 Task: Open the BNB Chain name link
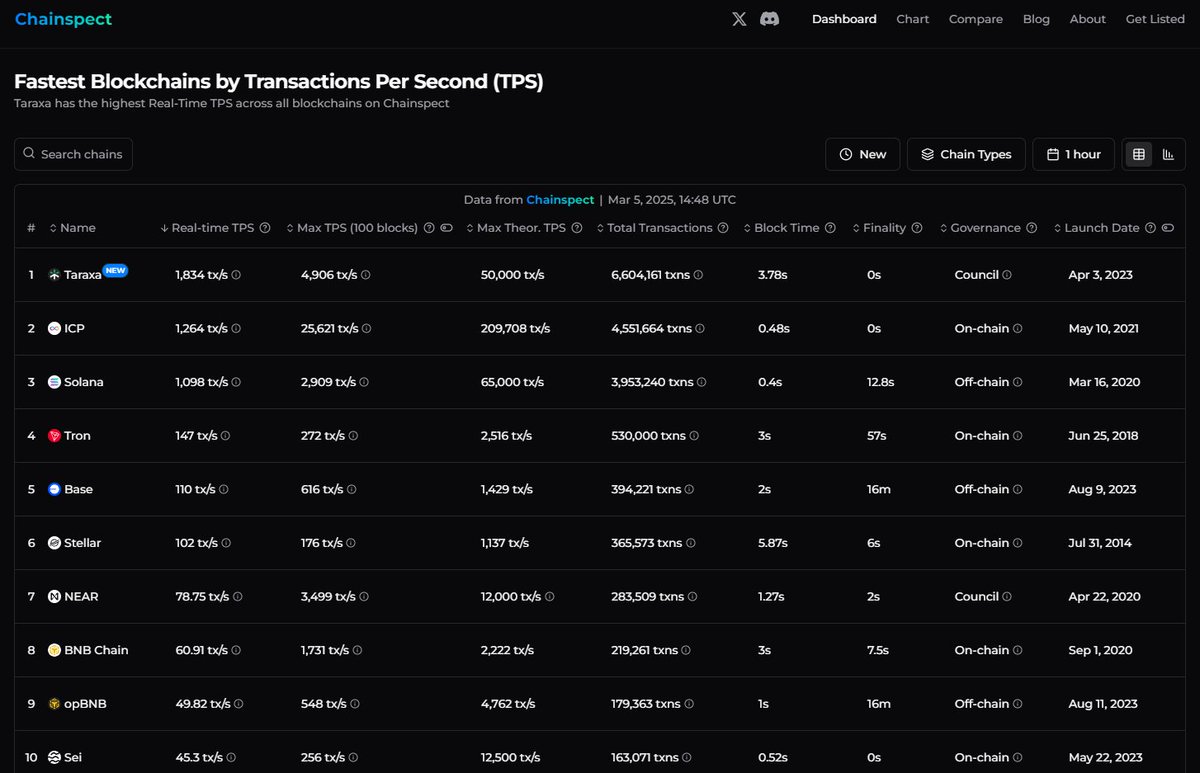(x=96, y=650)
